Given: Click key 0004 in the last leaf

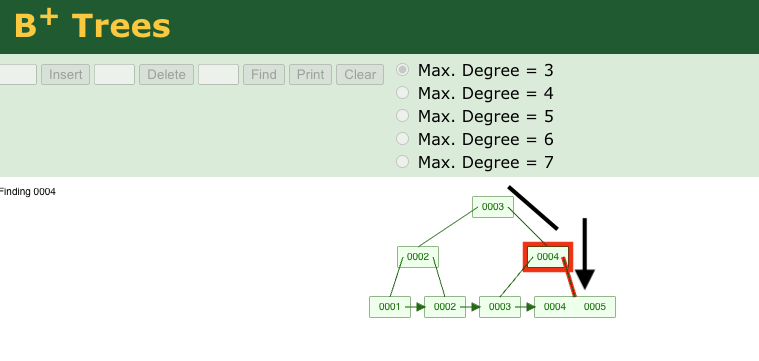Looking at the screenshot, I should coord(555,307).
